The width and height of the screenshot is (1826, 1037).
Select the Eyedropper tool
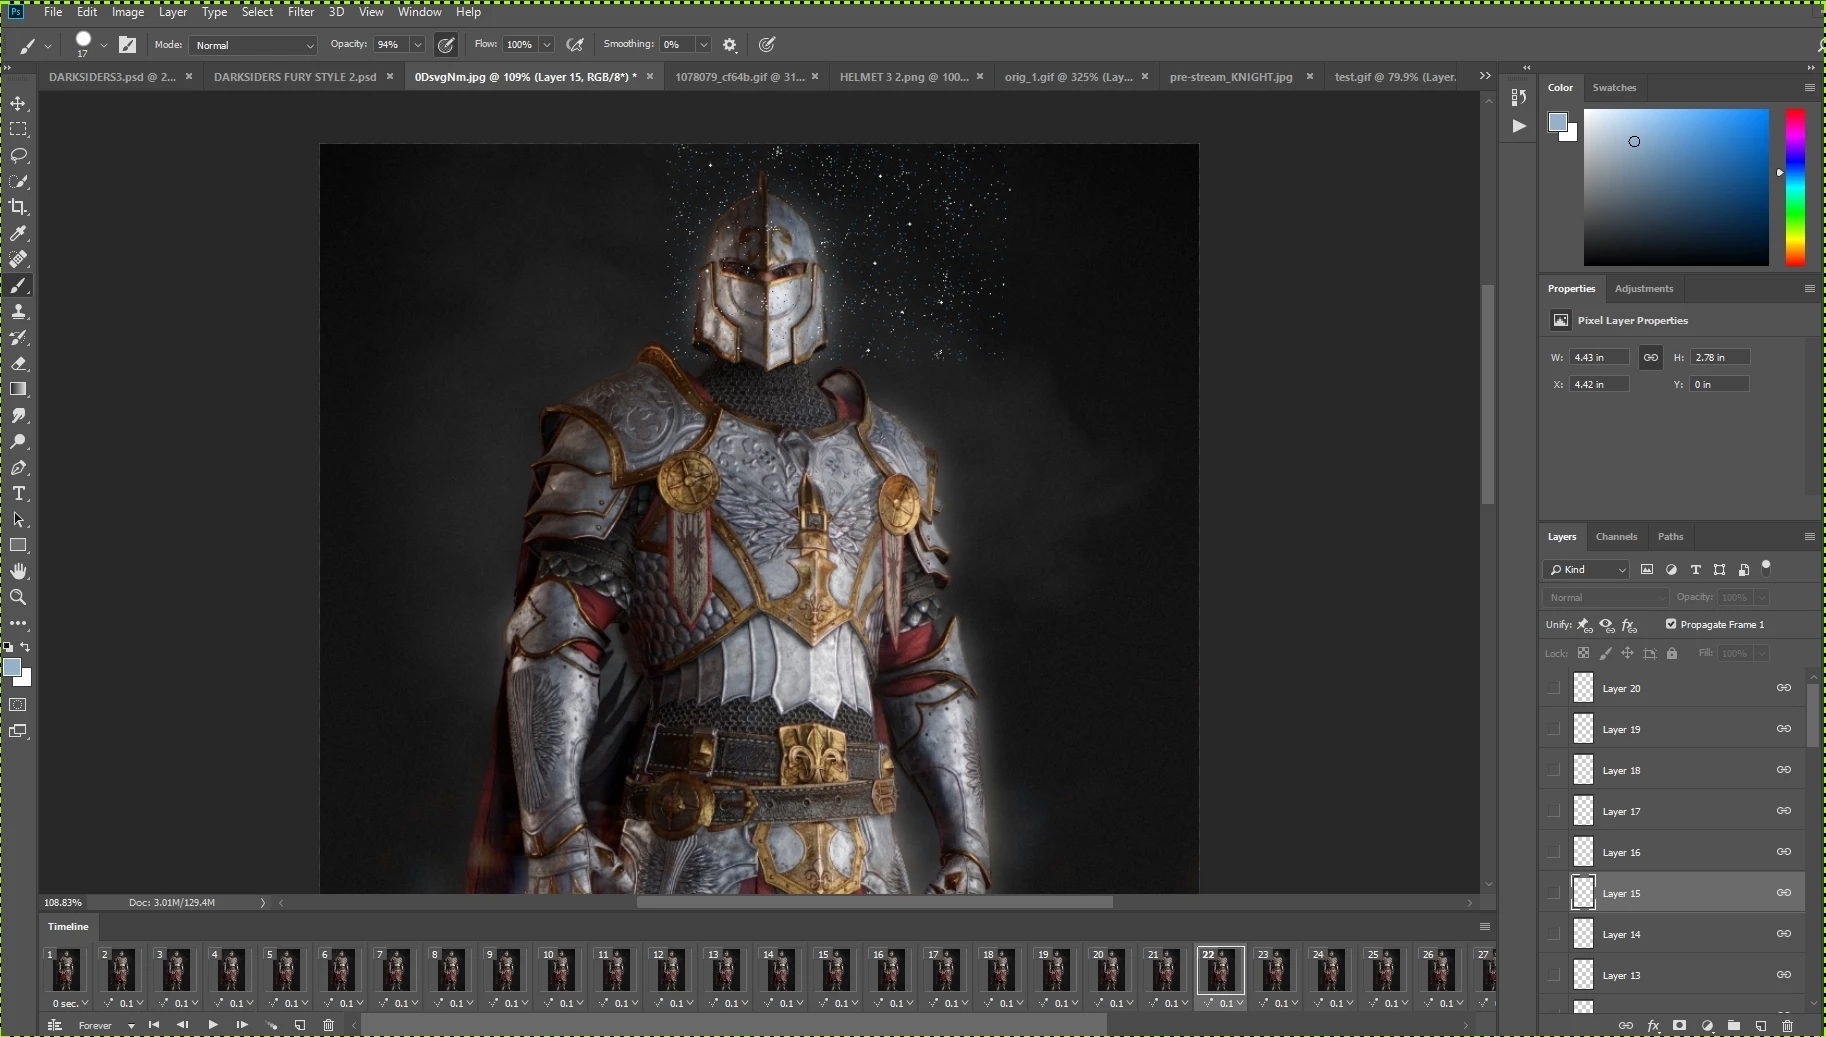click(x=18, y=233)
